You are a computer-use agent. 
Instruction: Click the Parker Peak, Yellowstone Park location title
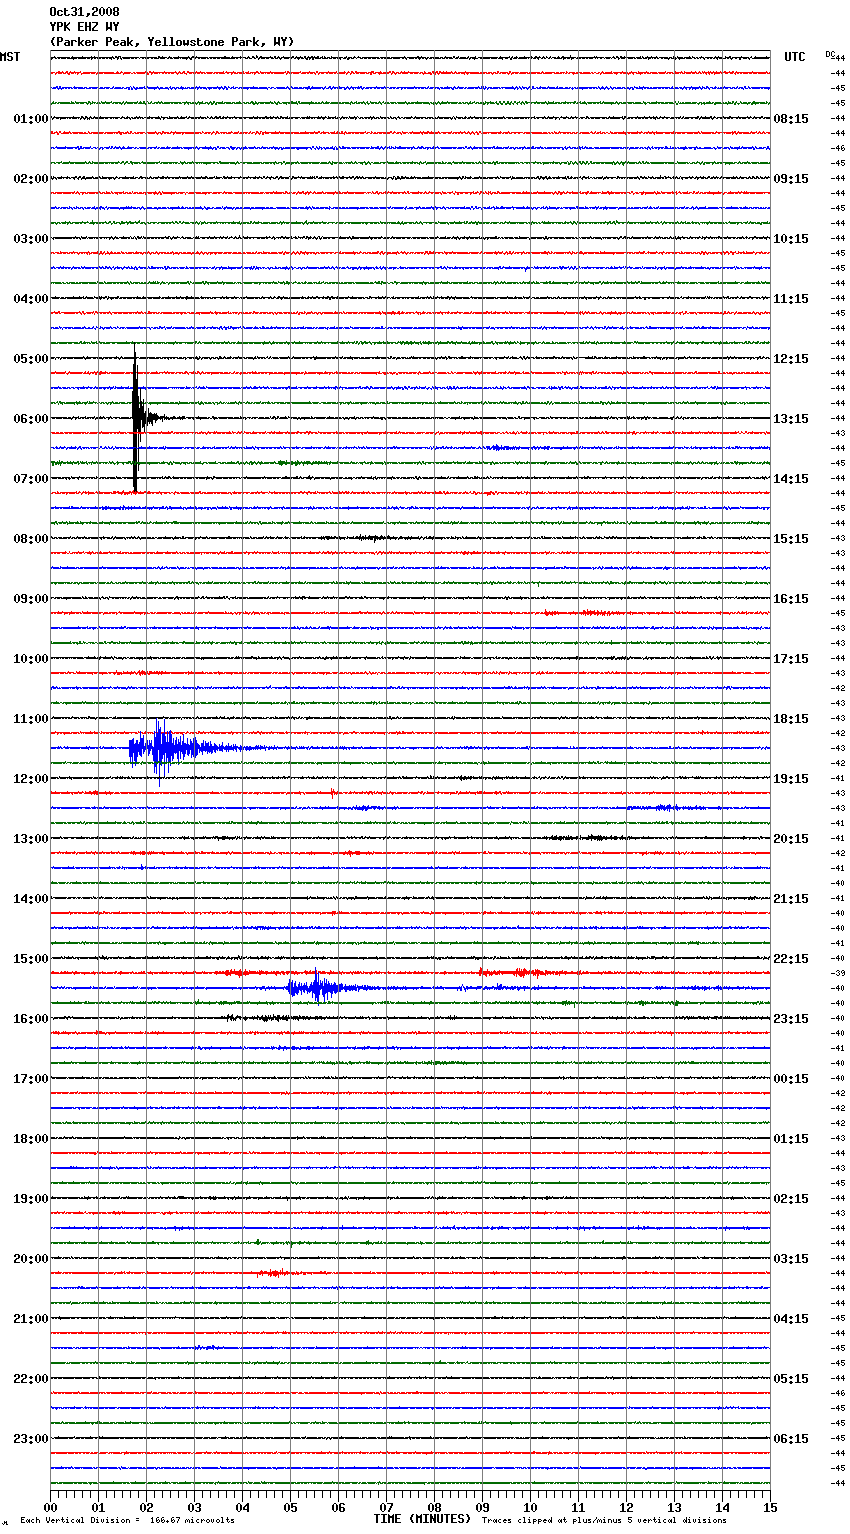tap(172, 42)
